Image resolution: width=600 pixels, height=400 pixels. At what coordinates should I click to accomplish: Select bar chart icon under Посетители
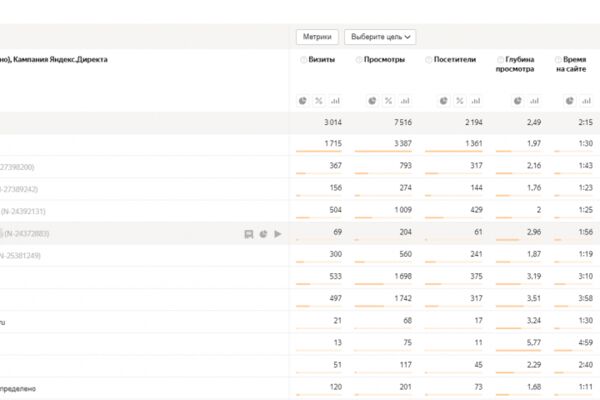click(476, 101)
